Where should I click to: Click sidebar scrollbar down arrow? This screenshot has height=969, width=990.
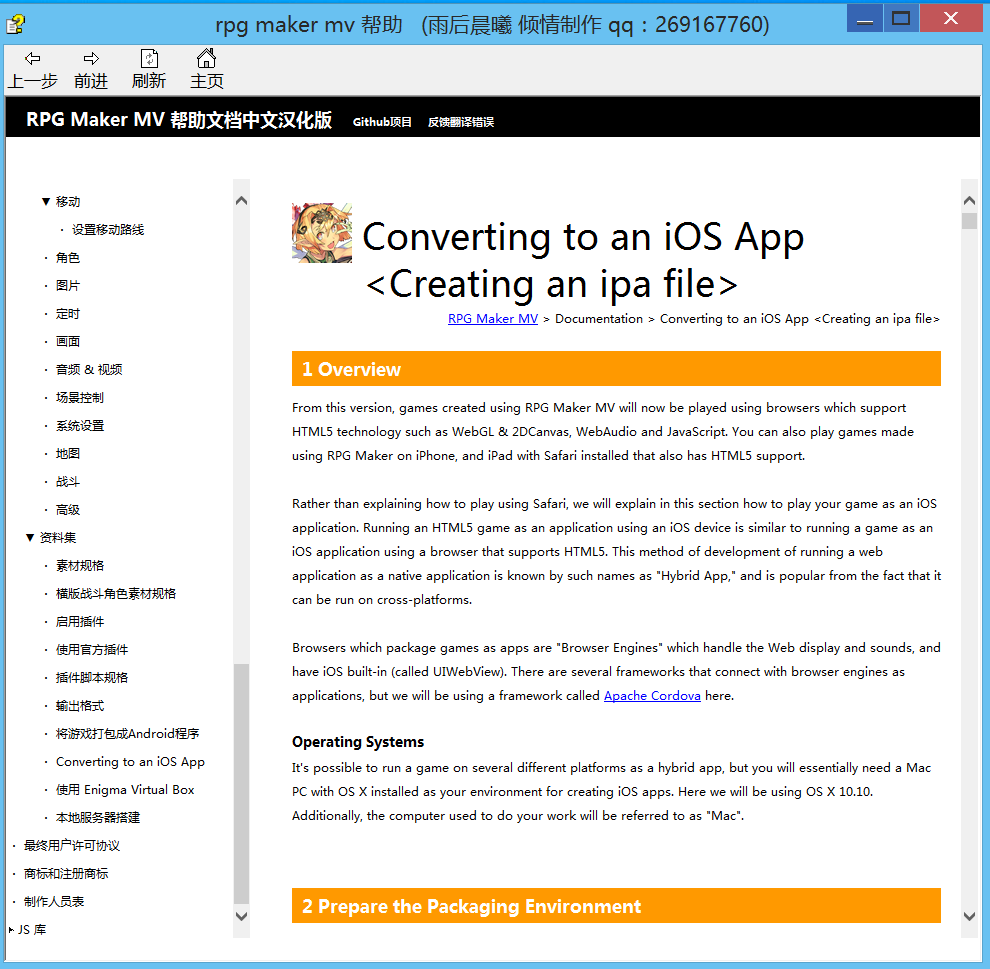(241, 915)
